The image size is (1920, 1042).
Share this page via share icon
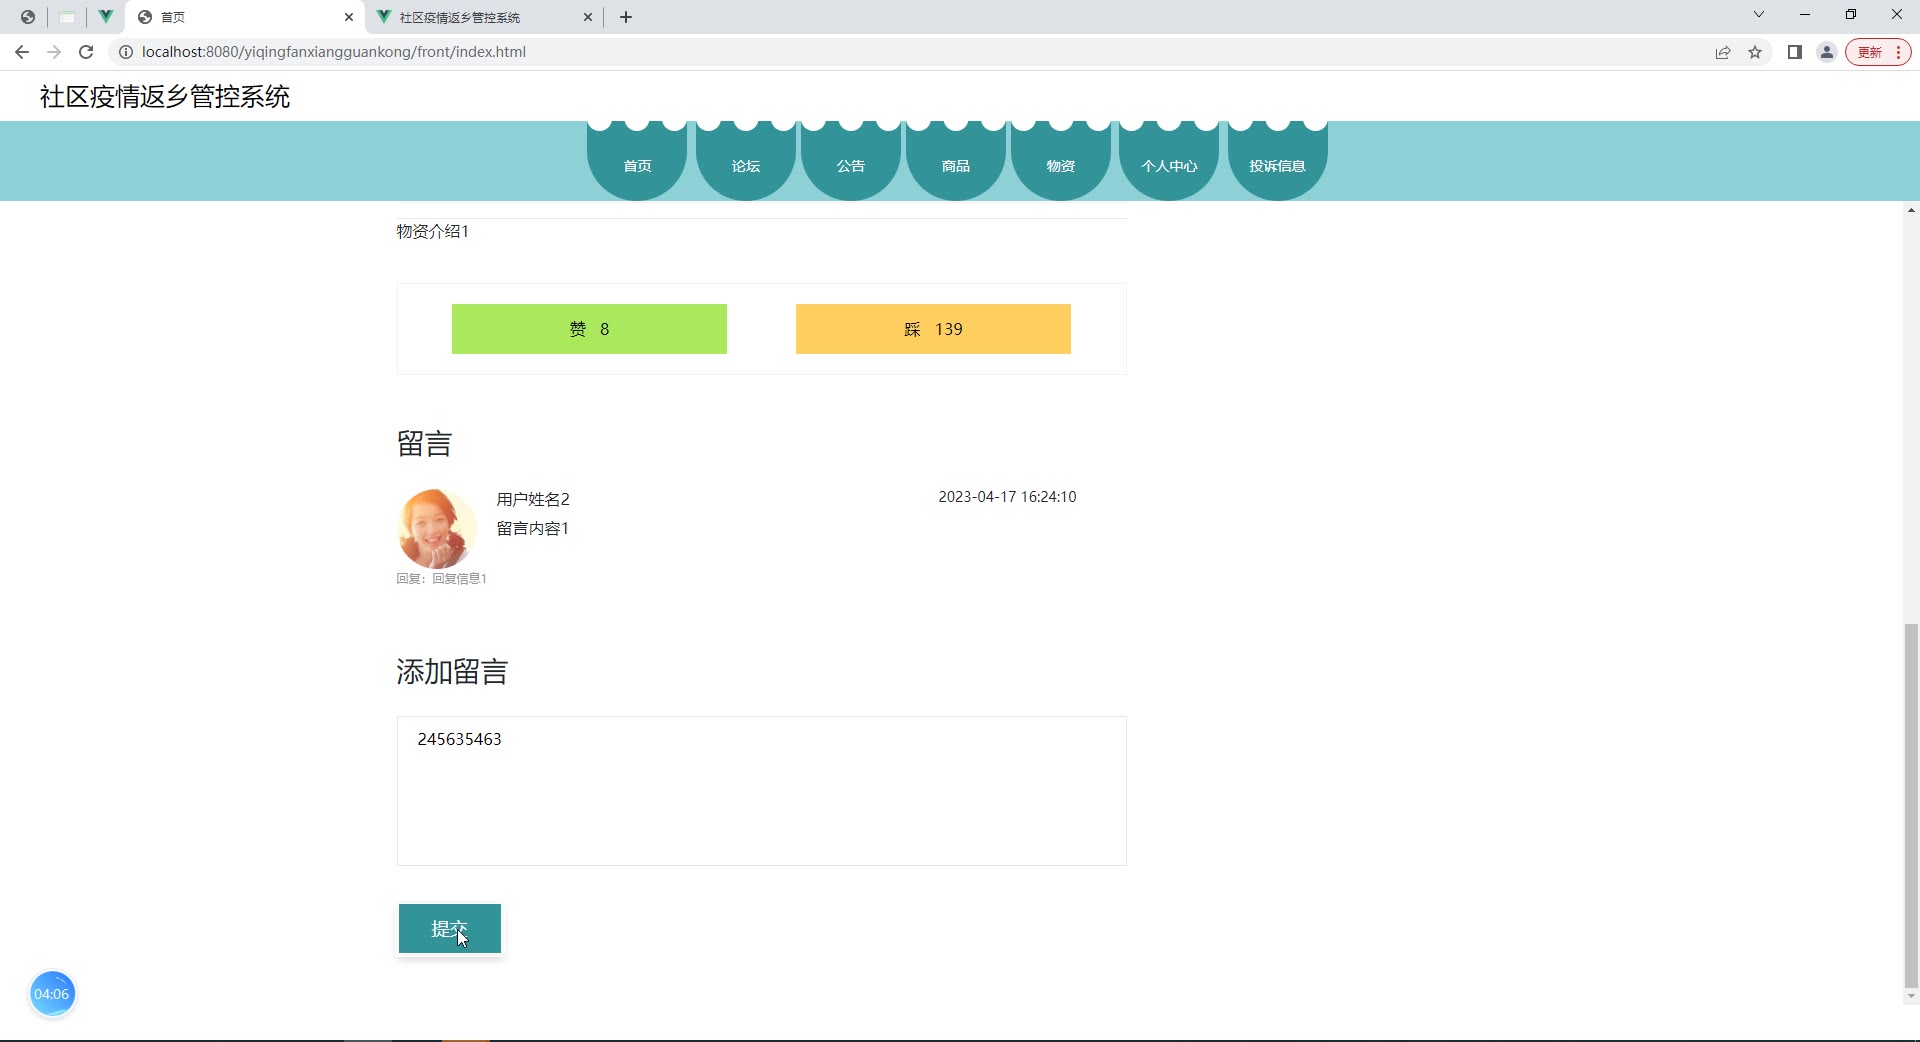tap(1723, 52)
